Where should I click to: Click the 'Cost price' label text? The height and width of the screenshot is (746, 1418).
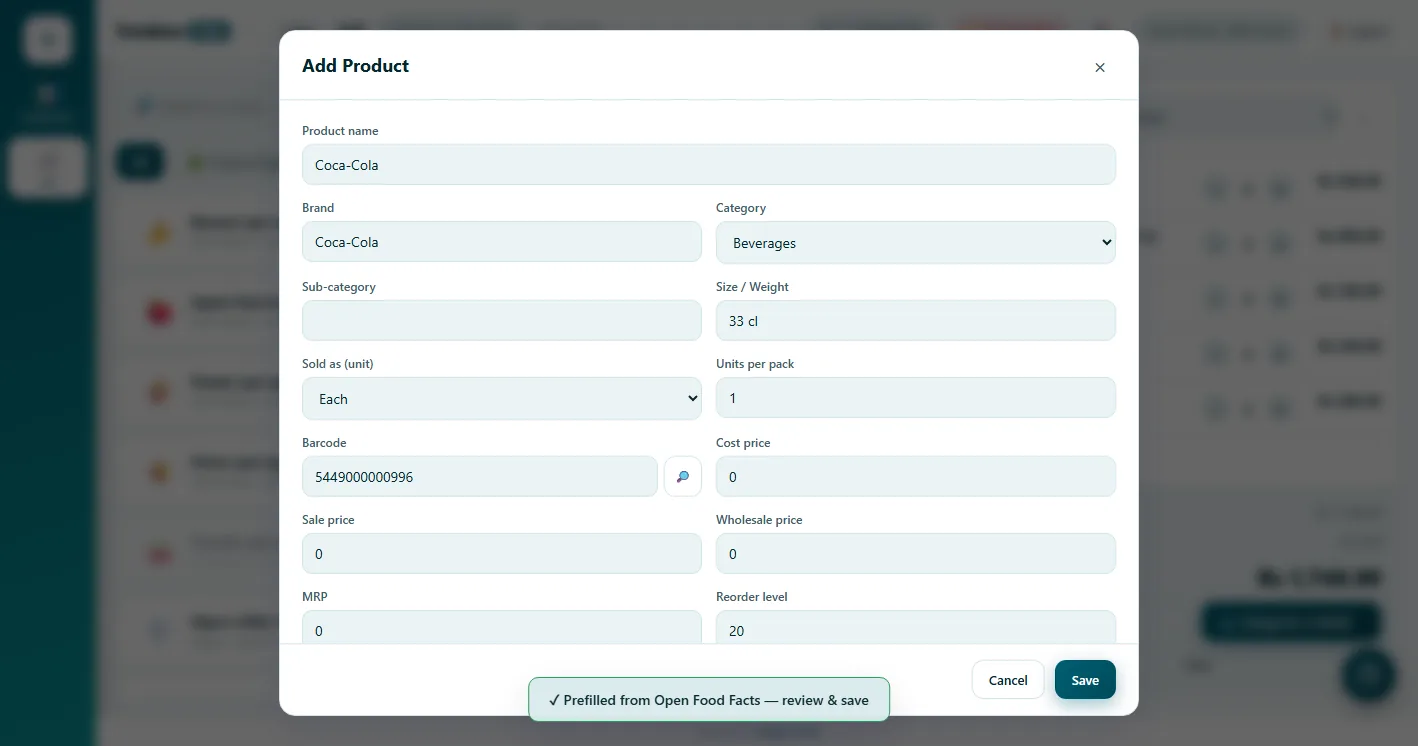pos(743,443)
